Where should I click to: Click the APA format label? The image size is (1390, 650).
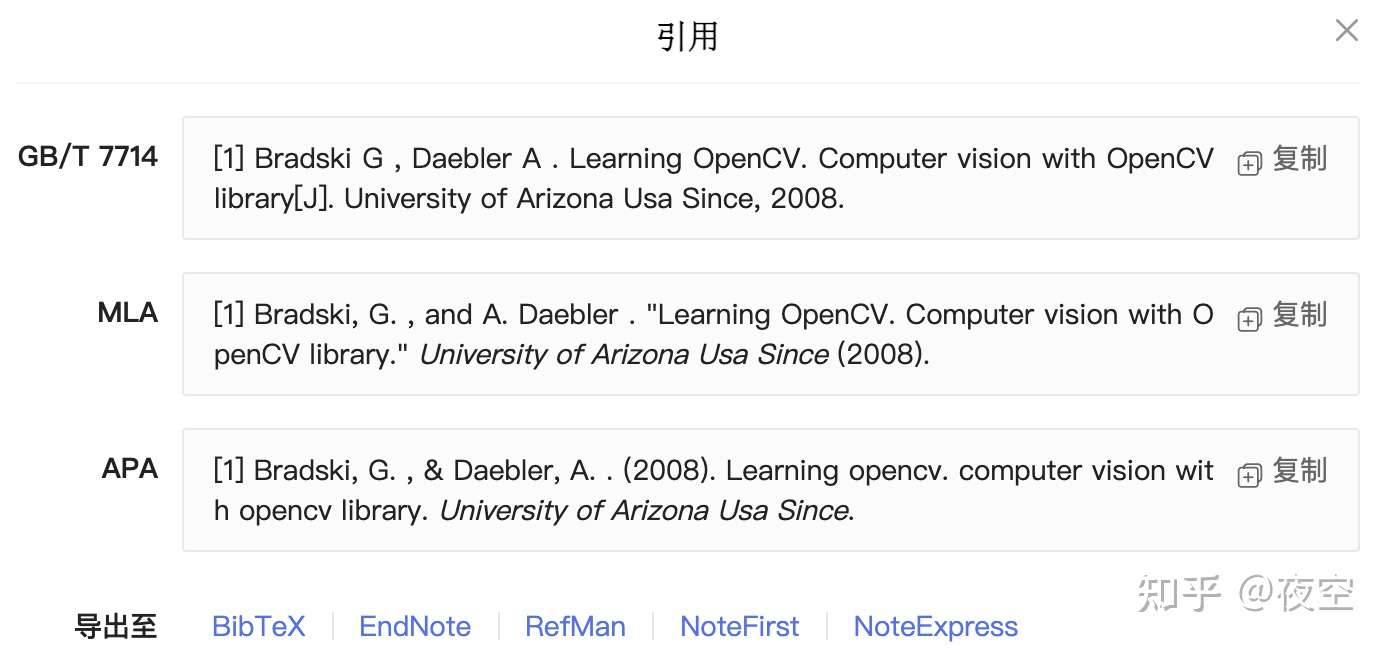point(130,469)
